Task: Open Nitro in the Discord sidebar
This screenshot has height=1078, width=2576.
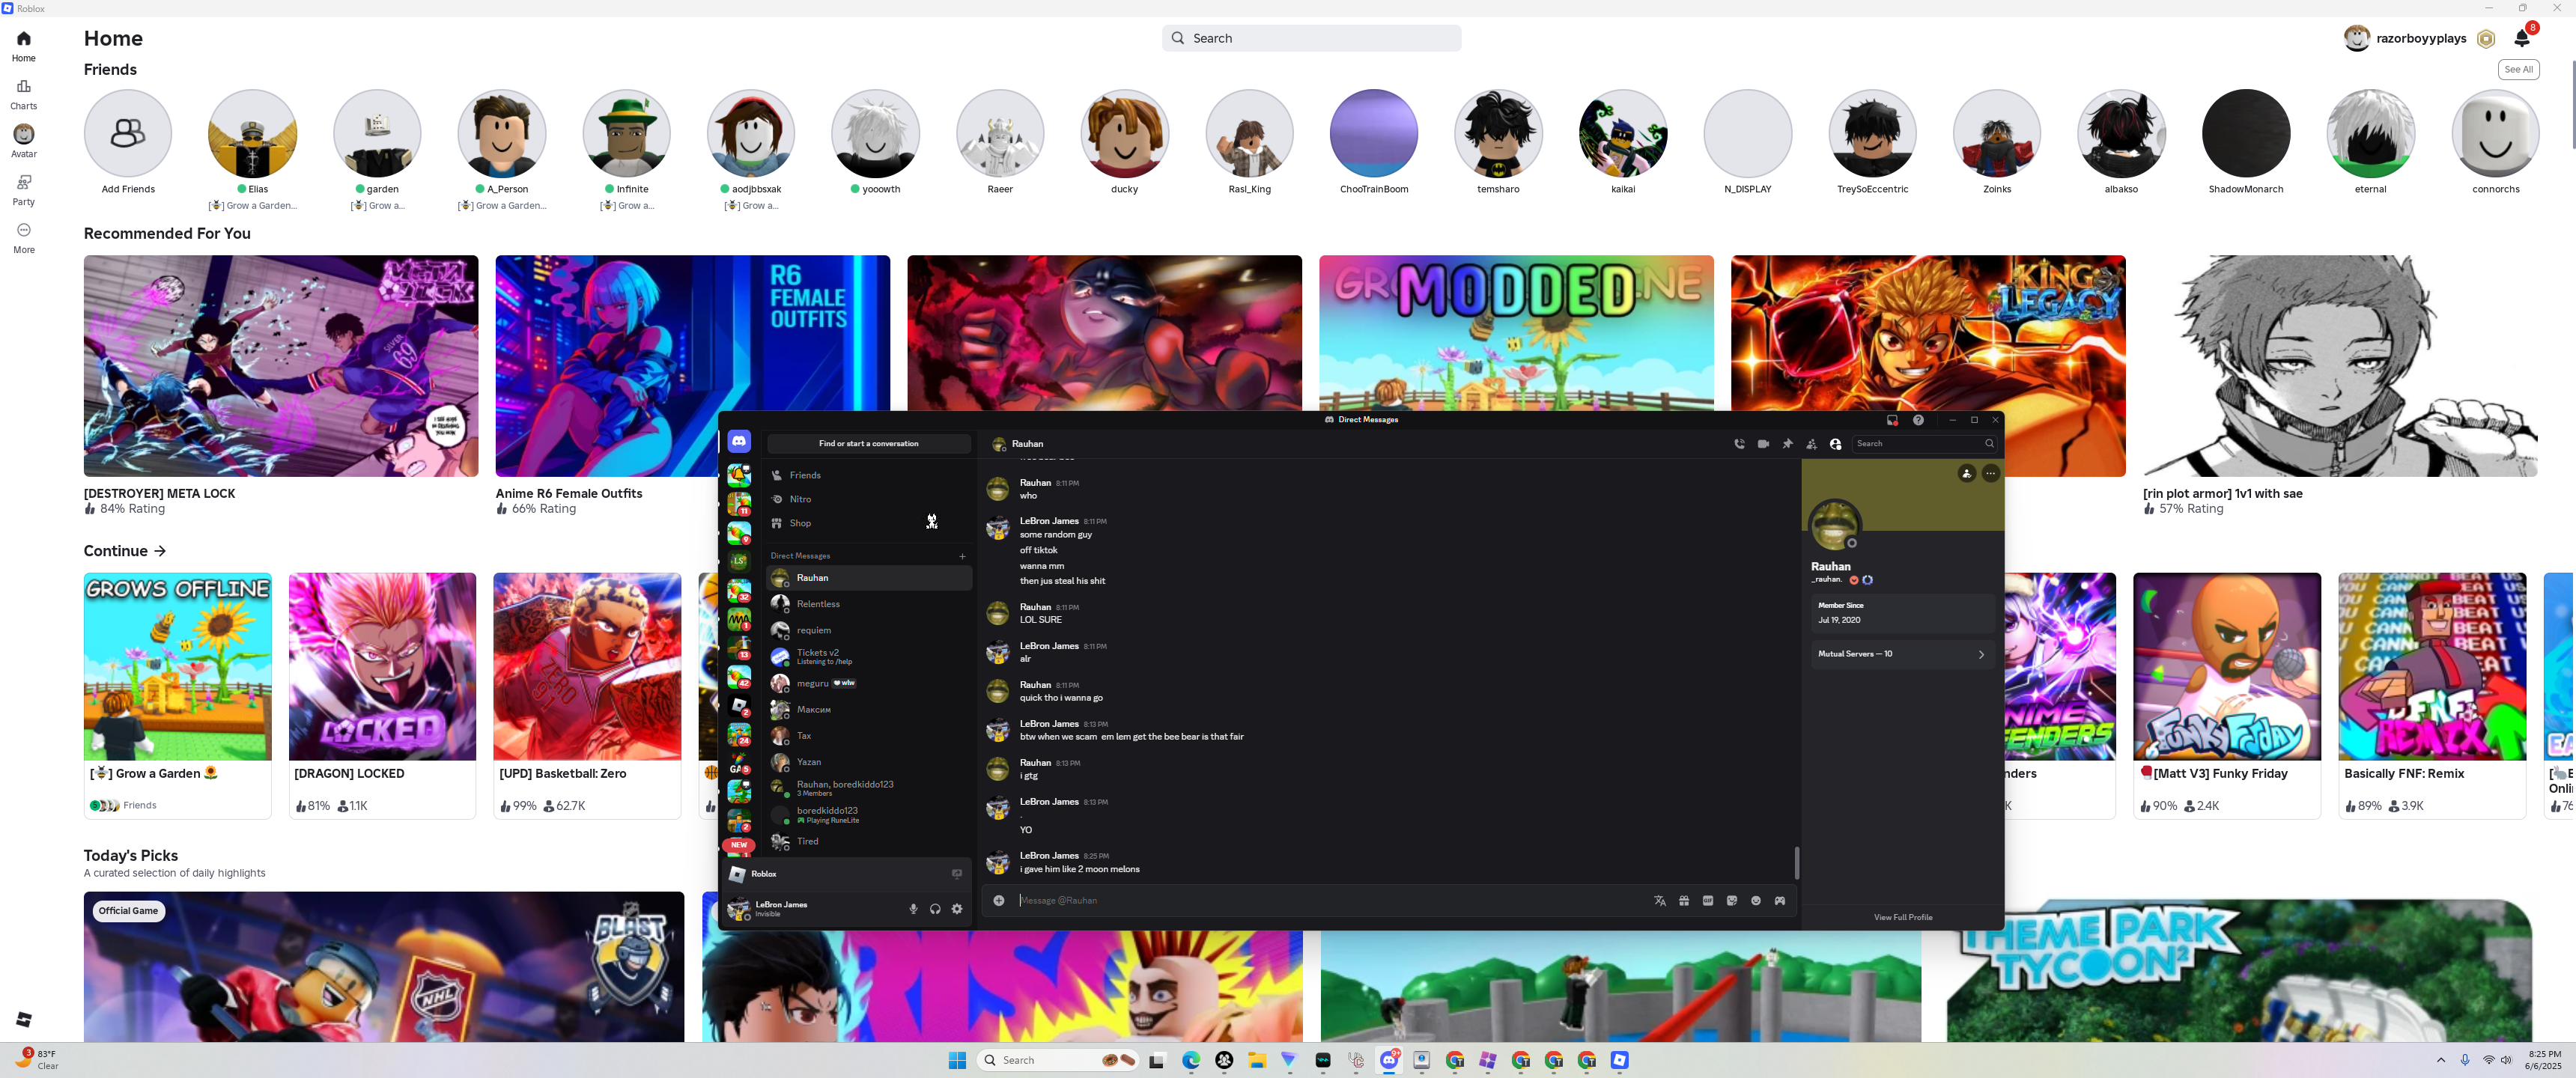Action: pyautogui.click(x=868, y=499)
